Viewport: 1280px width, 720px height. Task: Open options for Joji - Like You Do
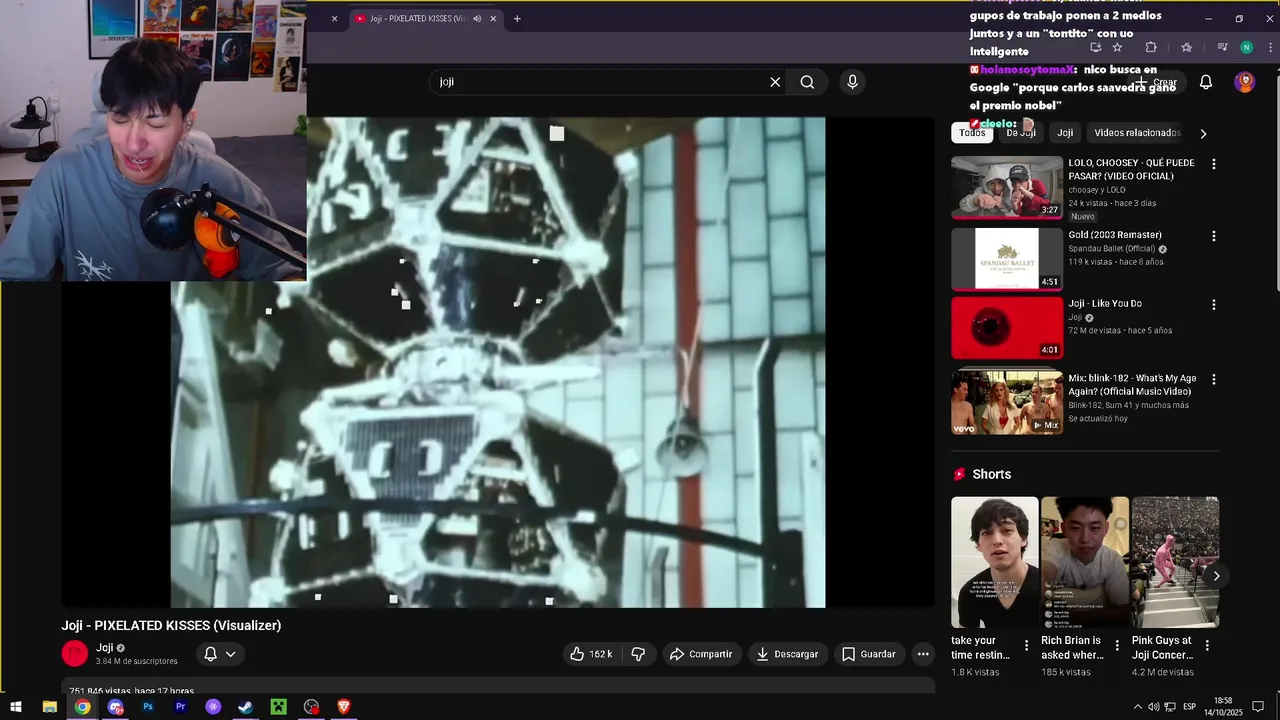pos(1214,305)
